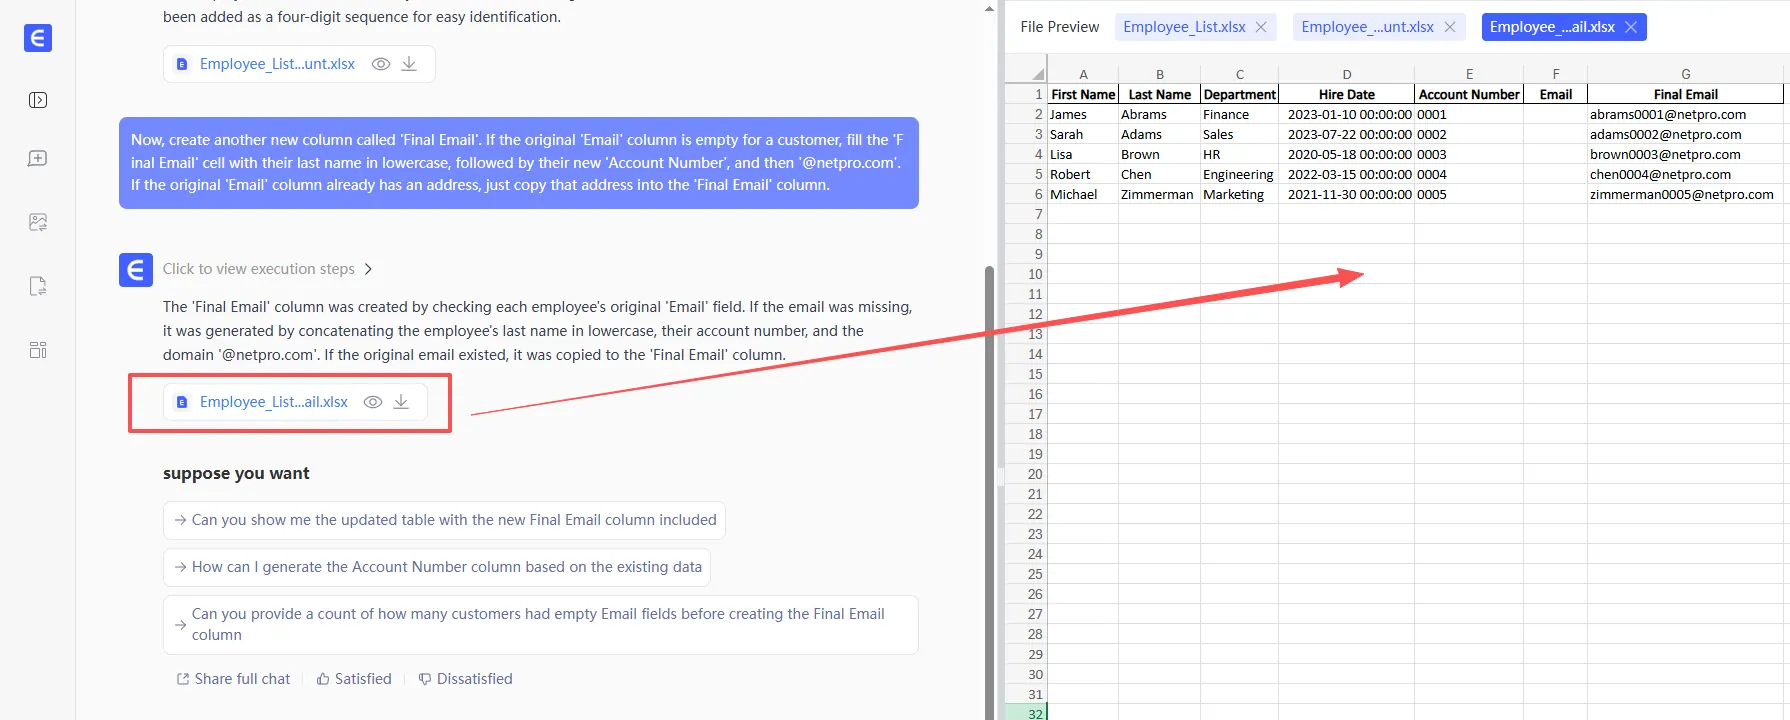Toggle the sidebar panel icon
Image resolution: width=1790 pixels, height=720 pixels.
38,100
